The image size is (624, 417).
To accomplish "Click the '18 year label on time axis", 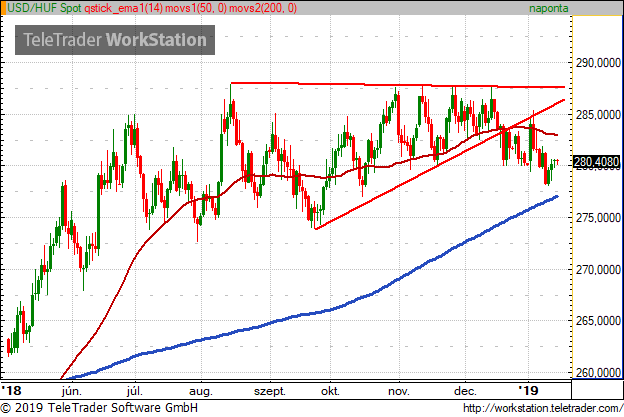I will tap(12, 390).
